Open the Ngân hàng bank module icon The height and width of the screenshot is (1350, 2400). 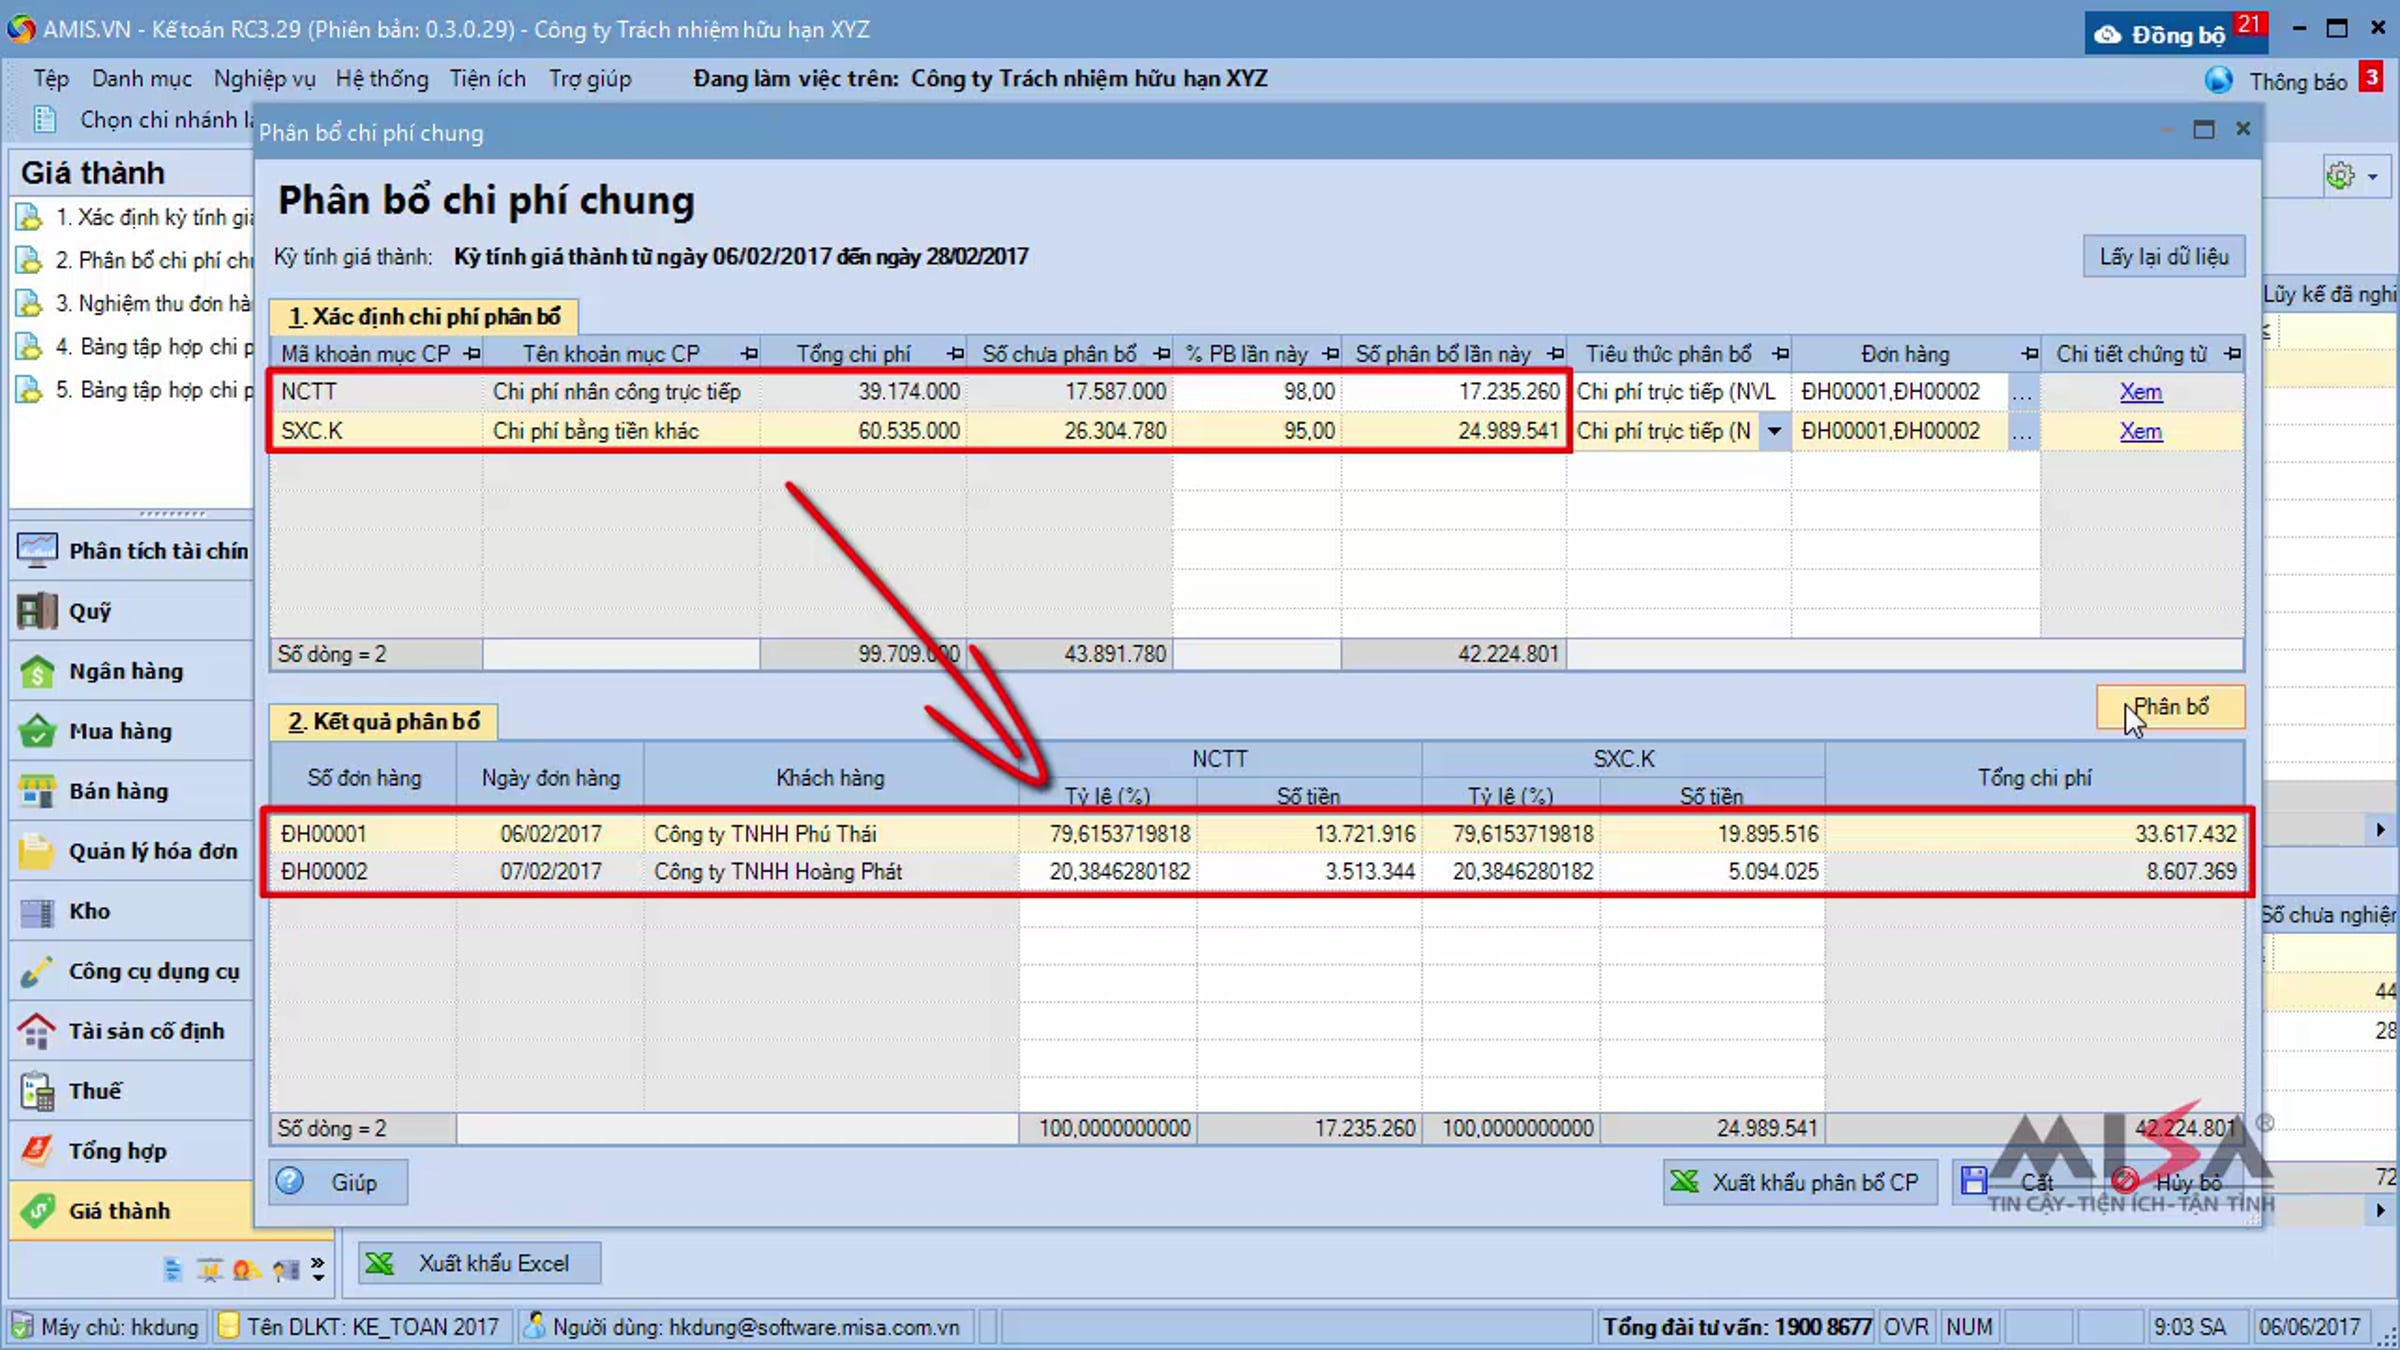(37, 670)
